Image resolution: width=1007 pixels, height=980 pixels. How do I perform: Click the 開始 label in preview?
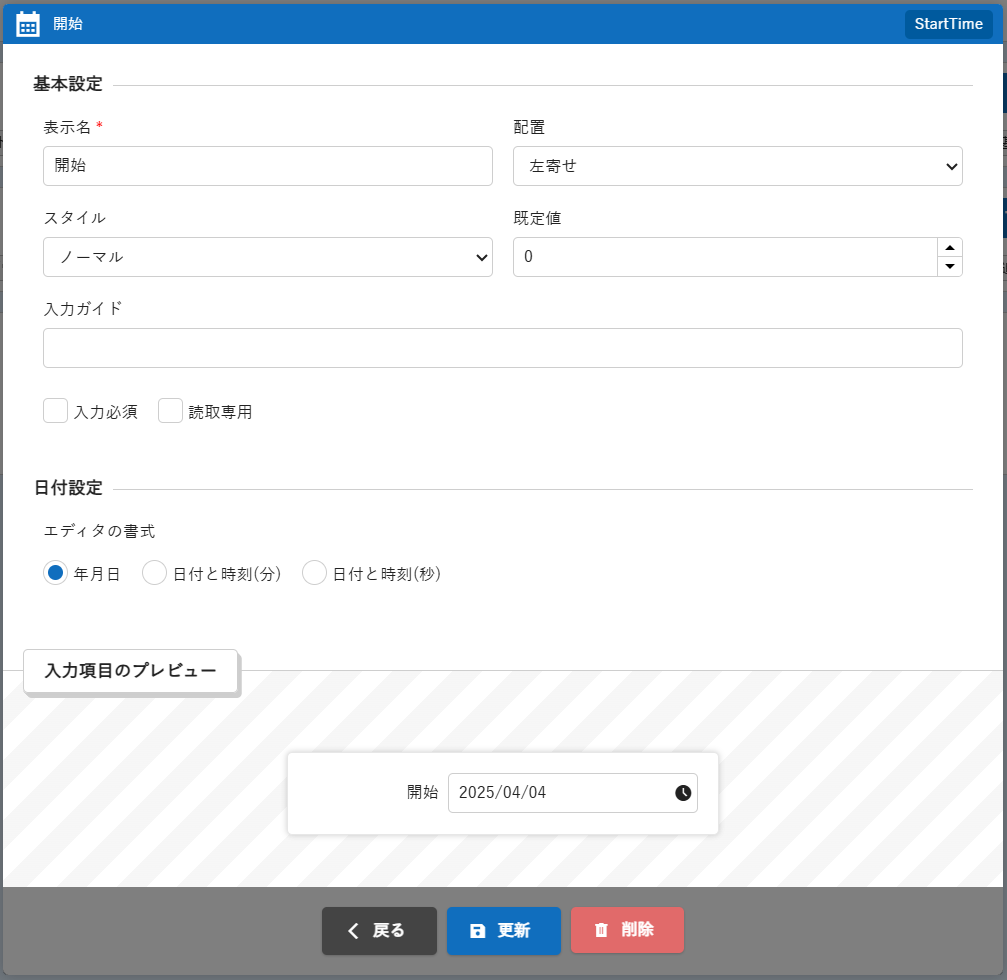(423, 792)
